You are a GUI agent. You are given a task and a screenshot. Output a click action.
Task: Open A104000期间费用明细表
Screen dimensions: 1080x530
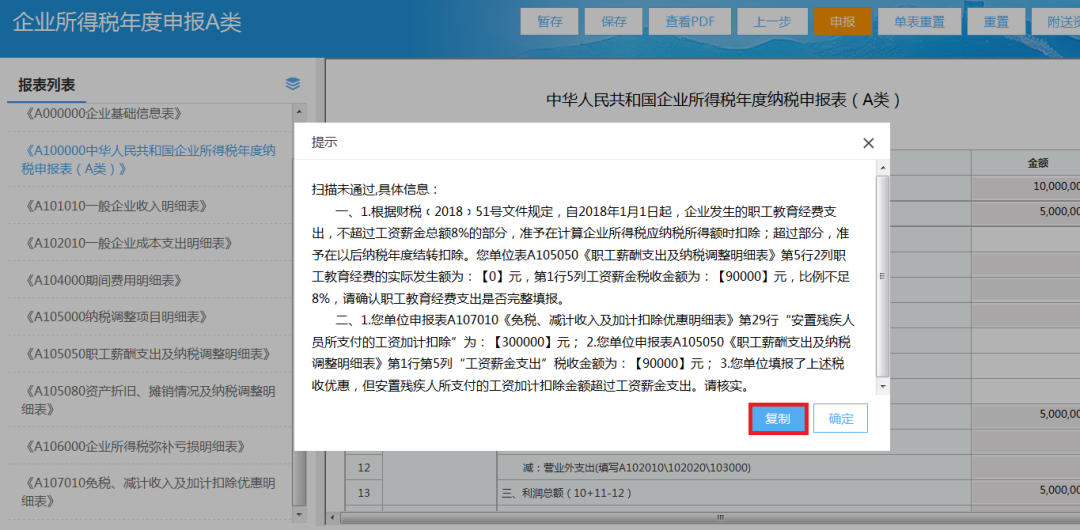pyautogui.click(x=101, y=280)
